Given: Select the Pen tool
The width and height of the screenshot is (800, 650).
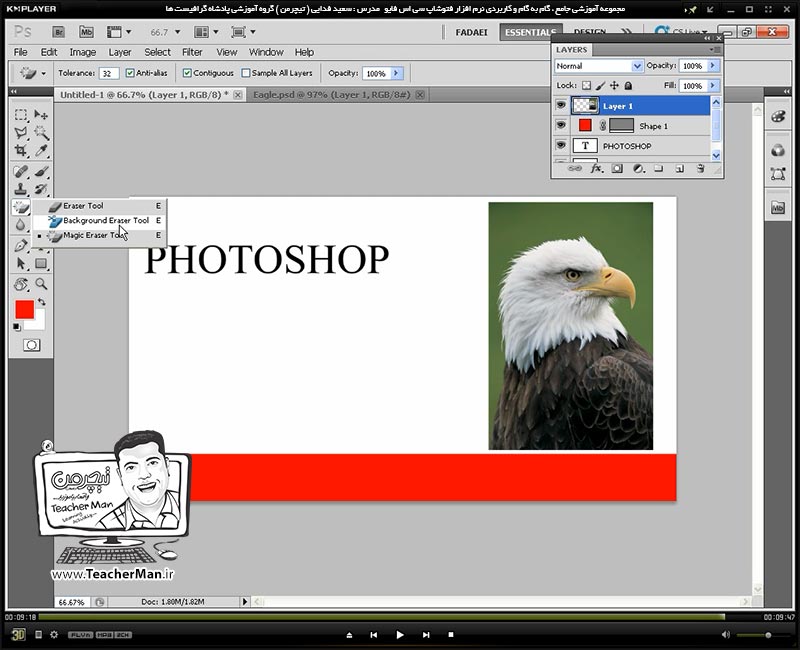Looking at the screenshot, I should [x=21, y=245].
